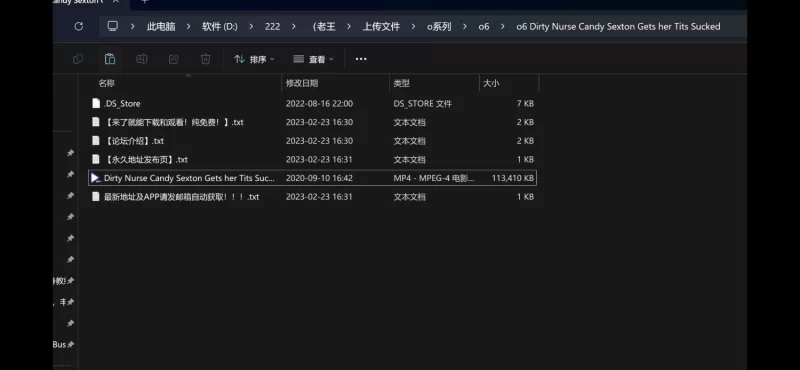Go to the (老王 breadcrumb folder
Image resolution: width=800 pixels, height=370 pixels.
point(324,27)
